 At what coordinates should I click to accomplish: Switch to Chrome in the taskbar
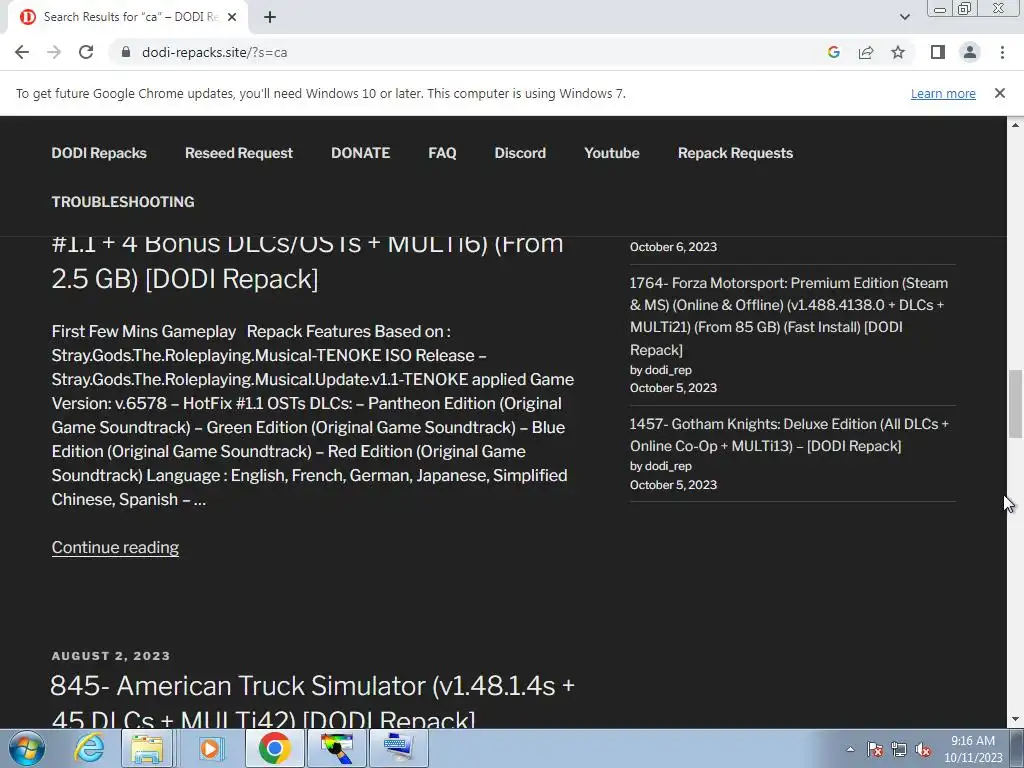pyautogui.click(x=274, y=748)
